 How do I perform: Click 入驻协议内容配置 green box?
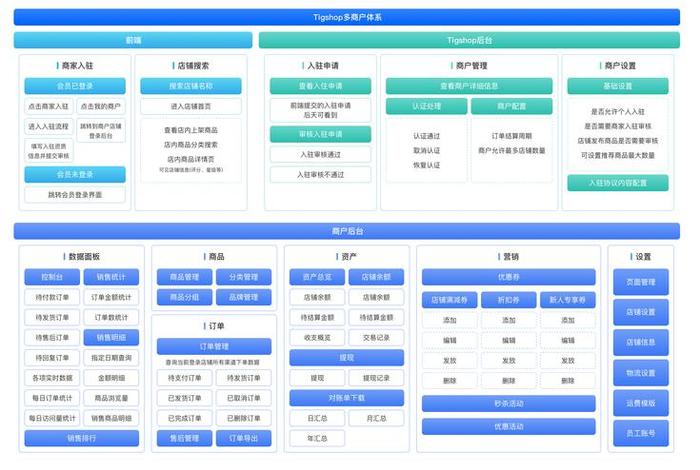coord(618,183)
